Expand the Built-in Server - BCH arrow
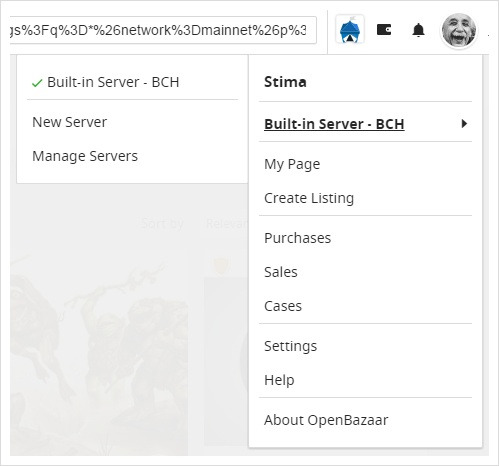Viewport: 499px width, 466px height. pyautogui.click(x=464, y=124)
